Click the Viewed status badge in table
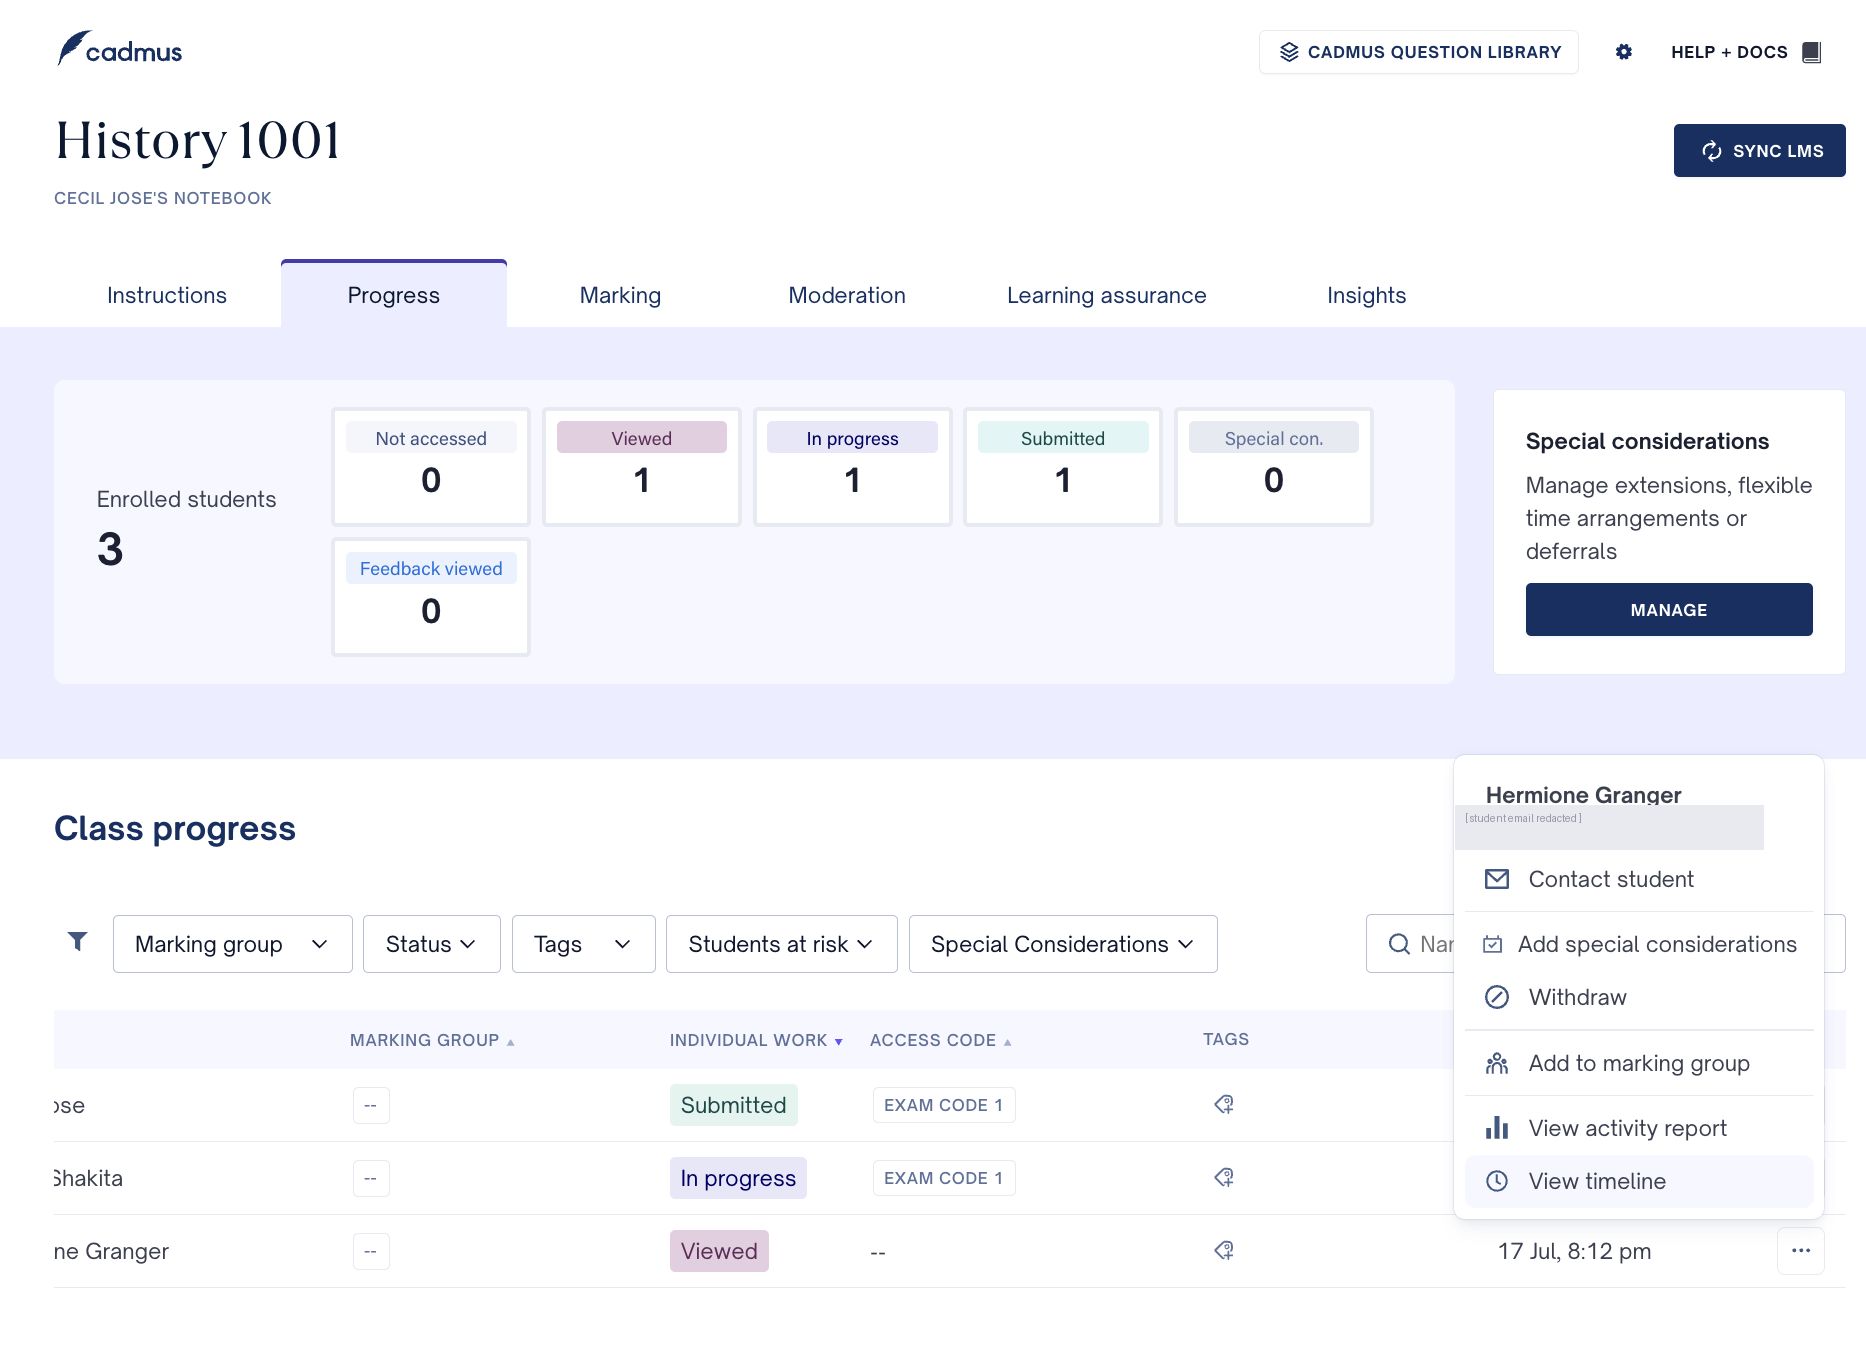1866x1352 pixels. click(x=719, y=1251)
